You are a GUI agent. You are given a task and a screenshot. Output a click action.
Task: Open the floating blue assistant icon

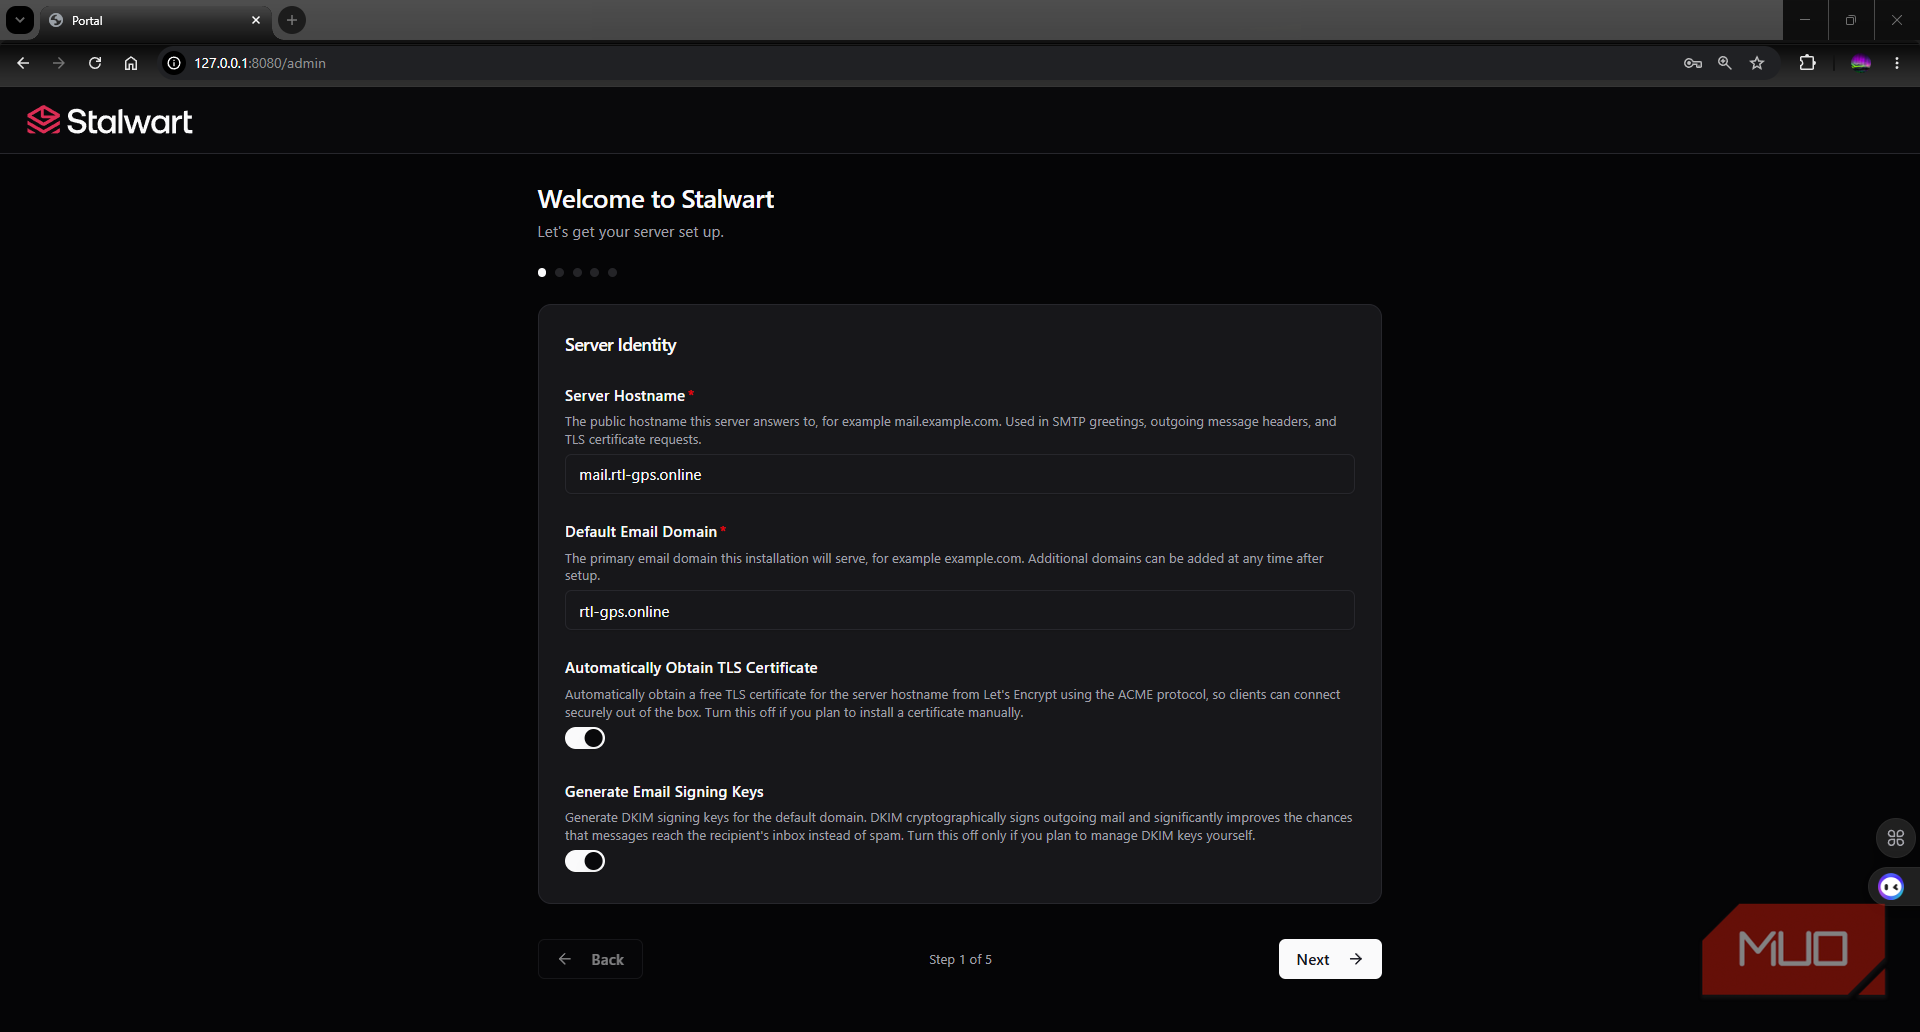1891,887
